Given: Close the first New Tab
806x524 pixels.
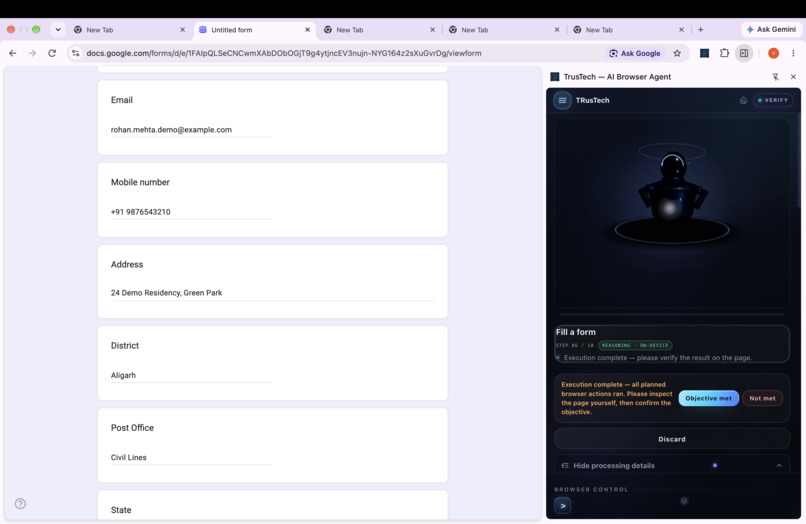Looking at the screenshot, I should [182, 30].
